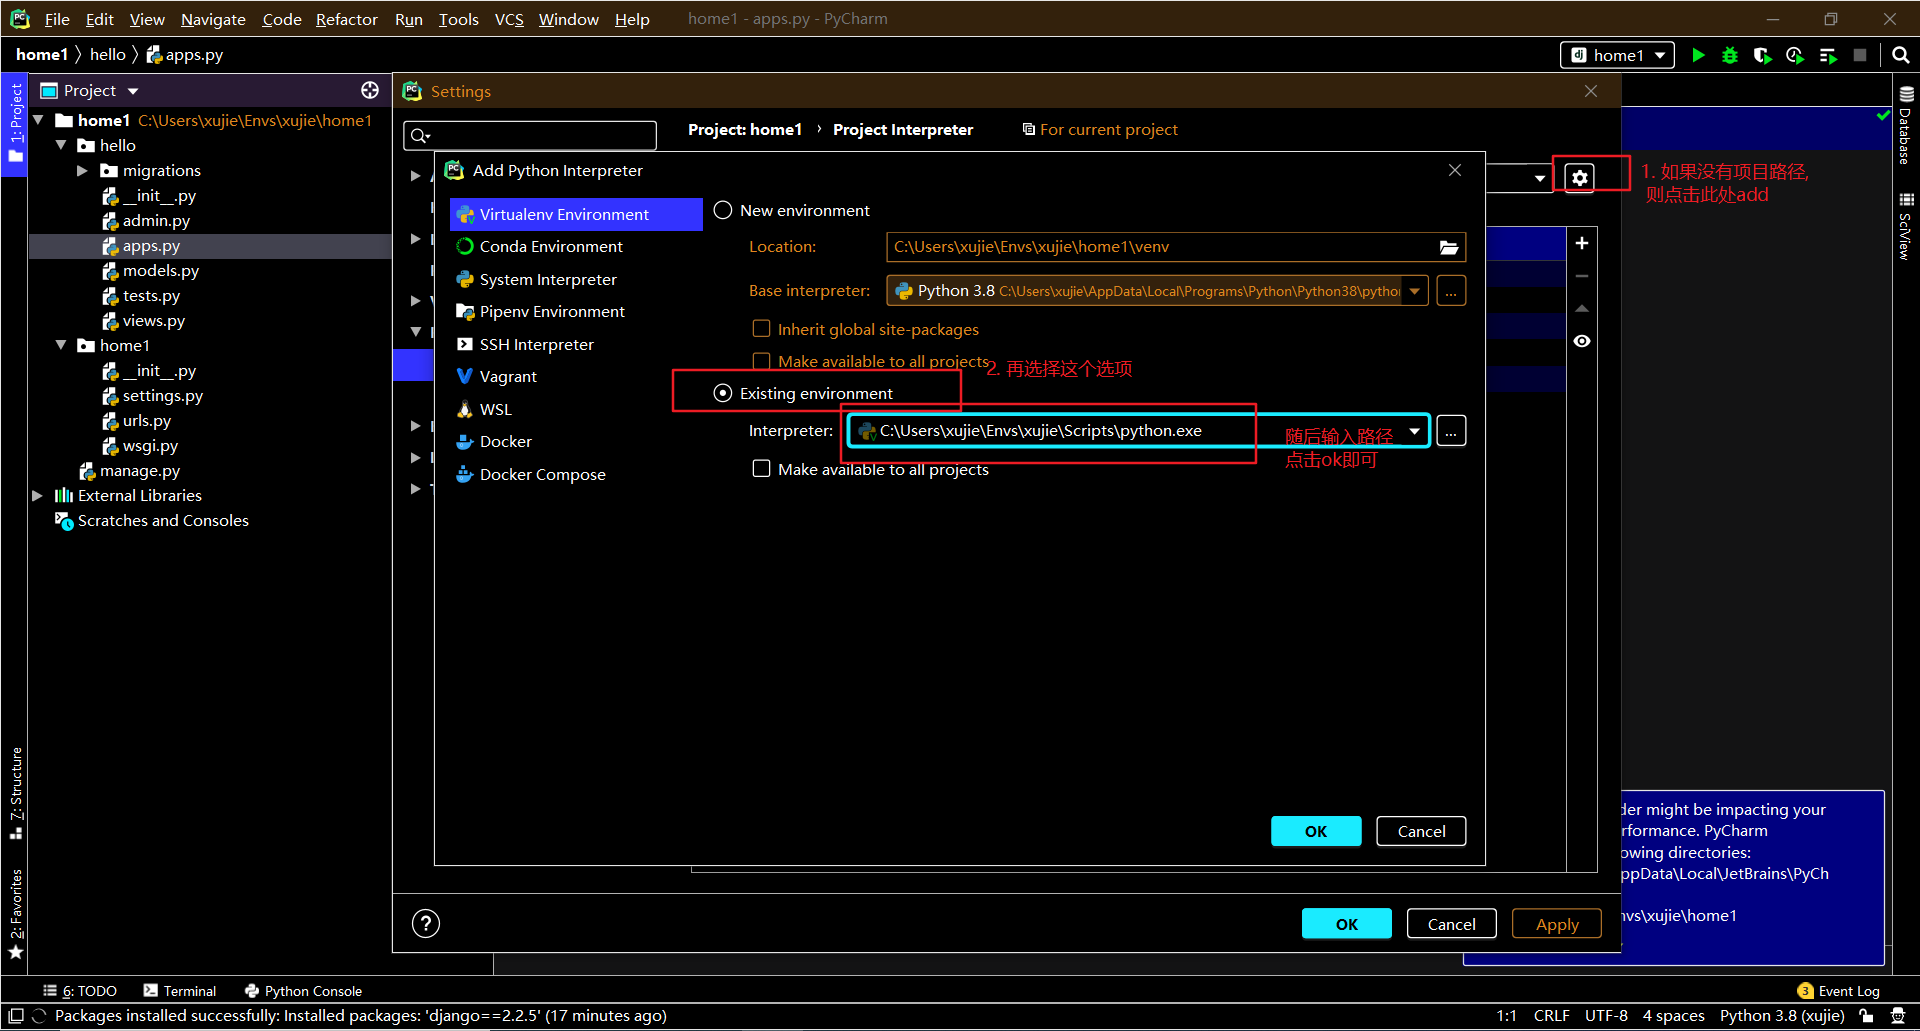The height and width of the screenshot is (1031, 1920).
Task: Click the upgrade package up-arrow icon
Action: 1582,308
